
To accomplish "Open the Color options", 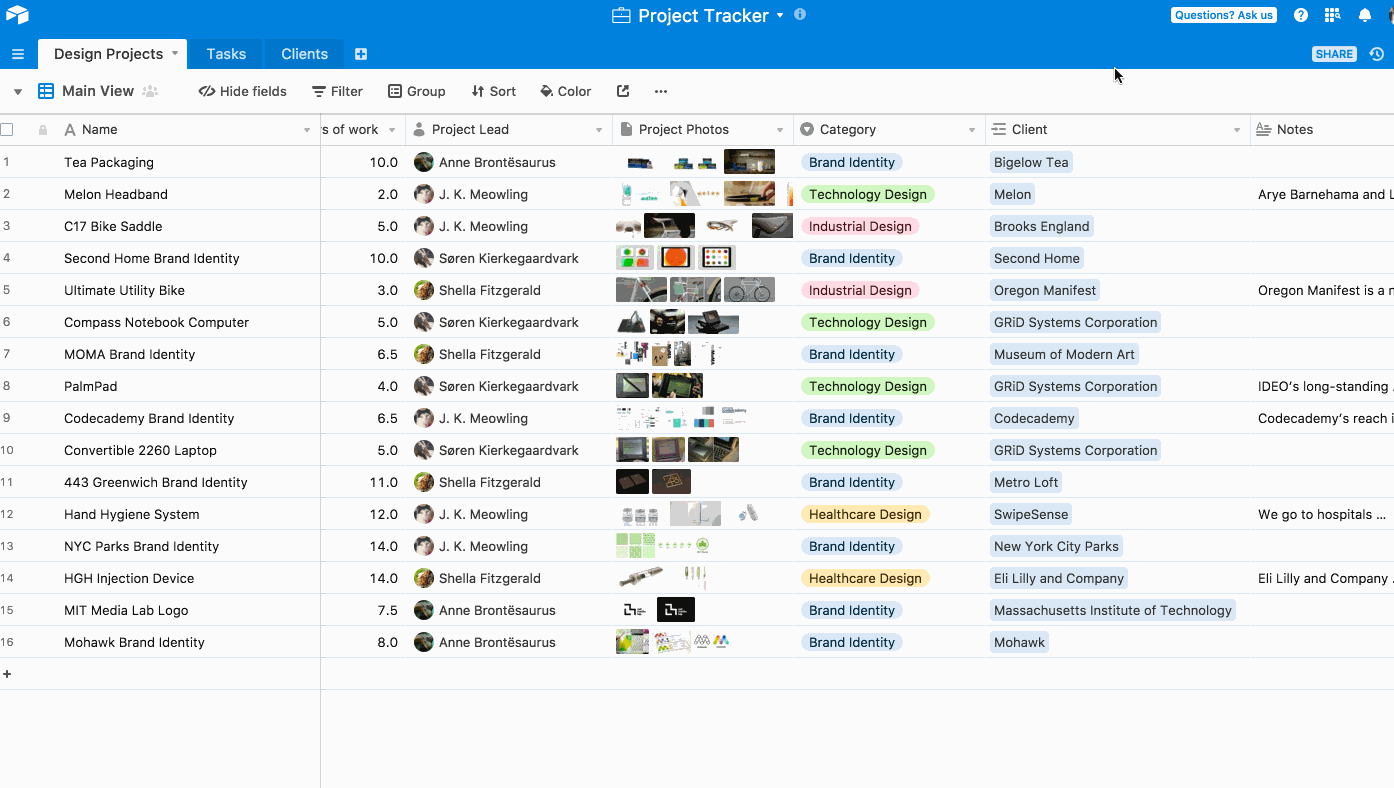I will (566, 91).
